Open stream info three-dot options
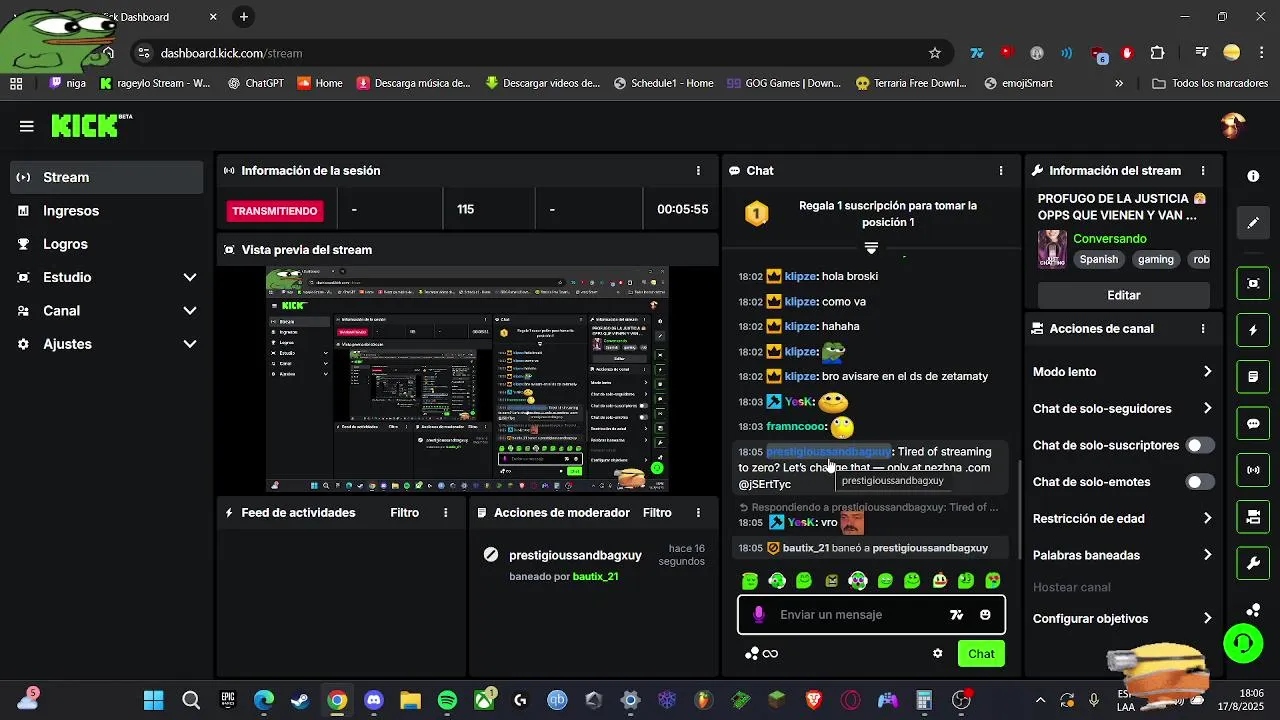This screenshot has width=1280, height=720. (1203, 171)
